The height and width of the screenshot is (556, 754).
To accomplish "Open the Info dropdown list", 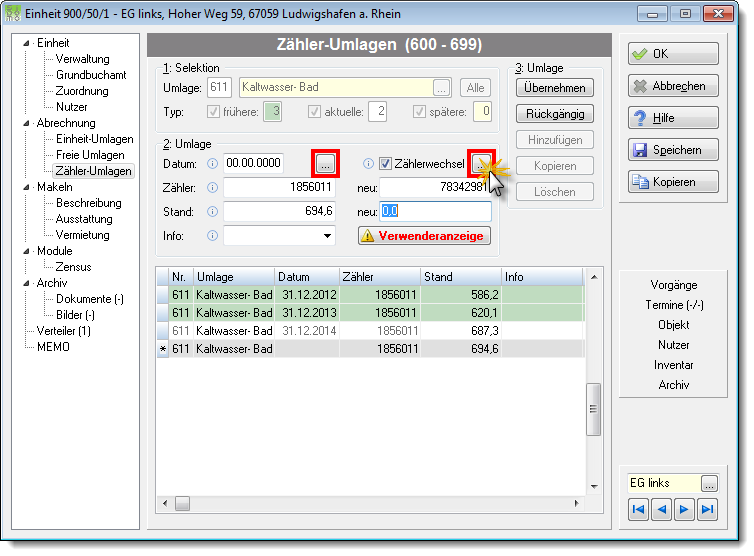I will click(327, 236).
